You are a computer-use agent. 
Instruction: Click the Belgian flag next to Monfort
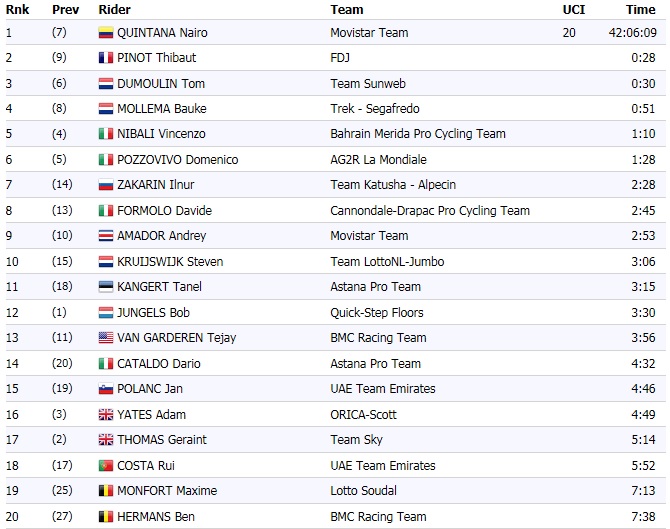pos(105,491)
